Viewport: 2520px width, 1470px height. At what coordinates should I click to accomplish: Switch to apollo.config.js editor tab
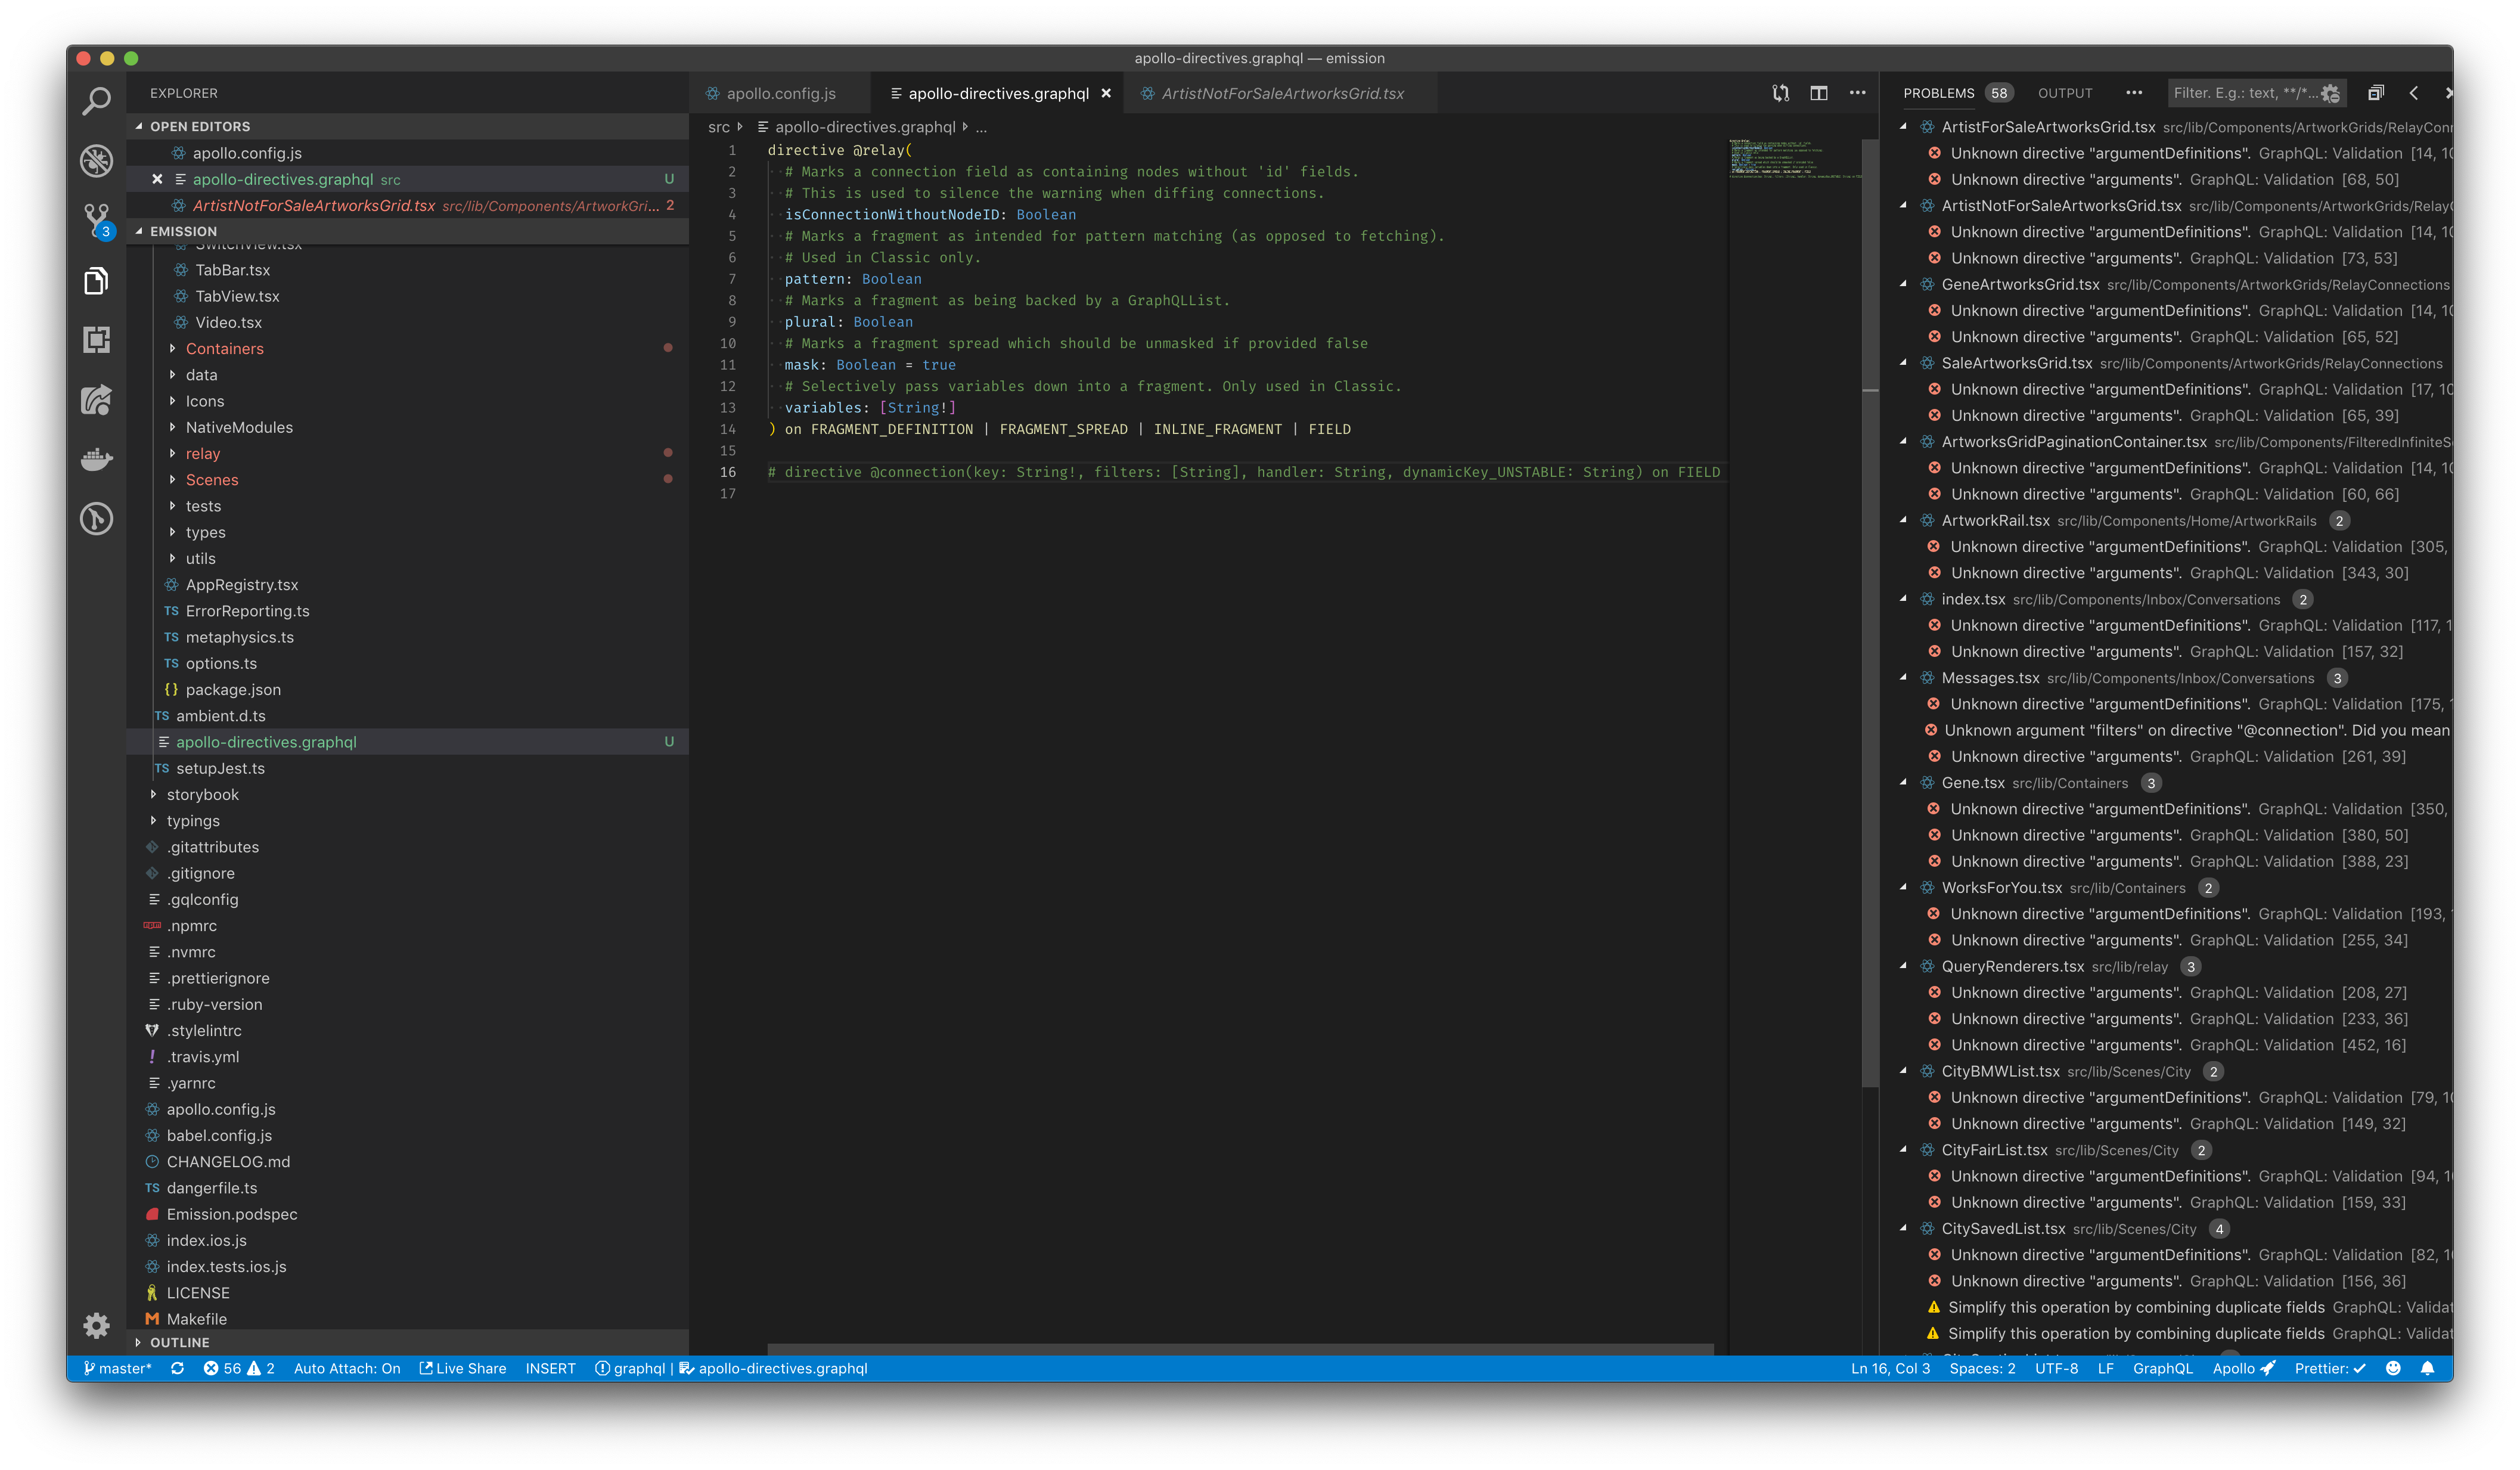click(x=780, y=93)
